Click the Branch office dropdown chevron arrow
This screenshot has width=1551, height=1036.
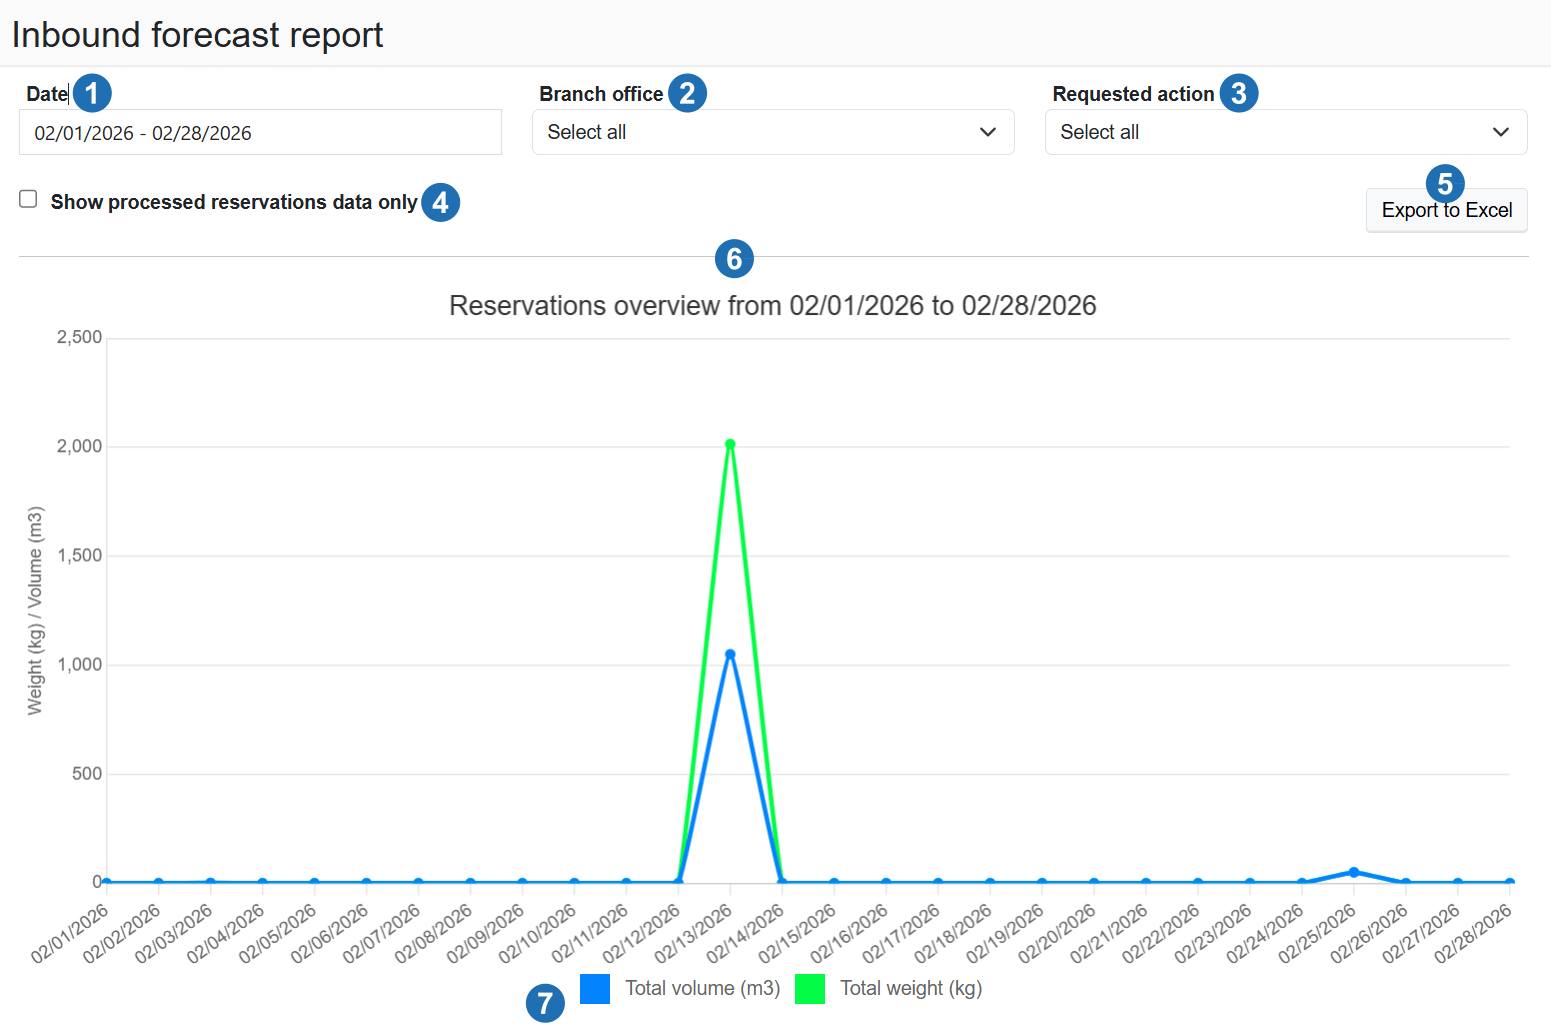pos(988,132)
